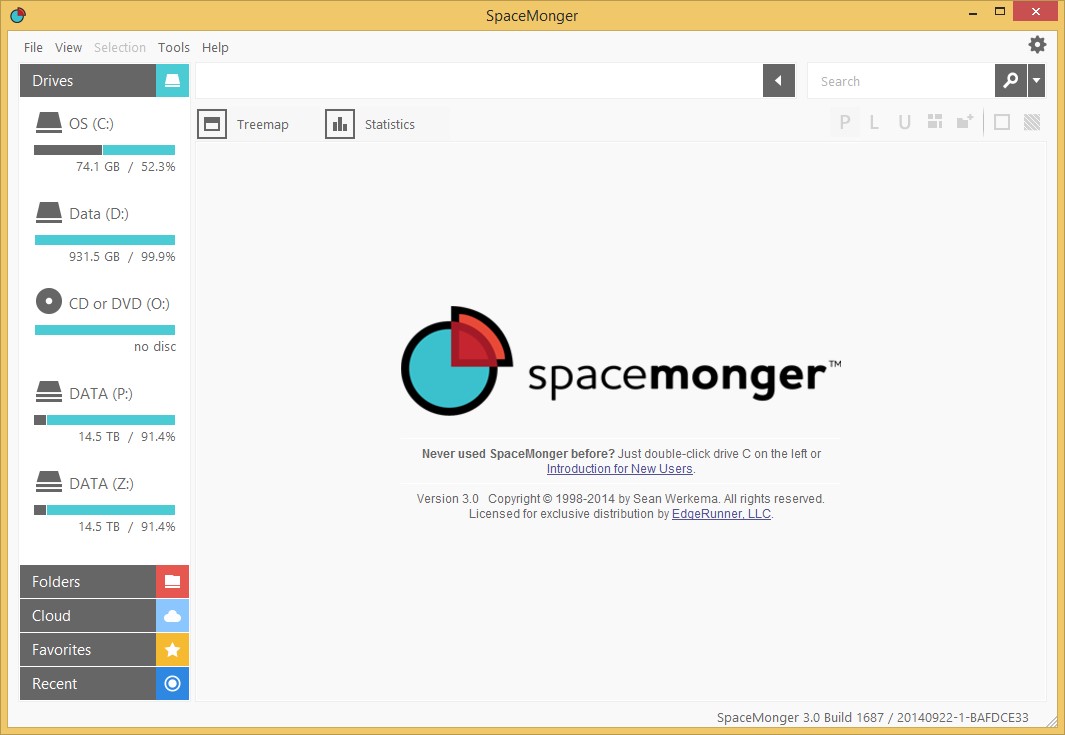Open the View menu
This screenshot has height=735, width=1065.
click(x=68, y=47)
